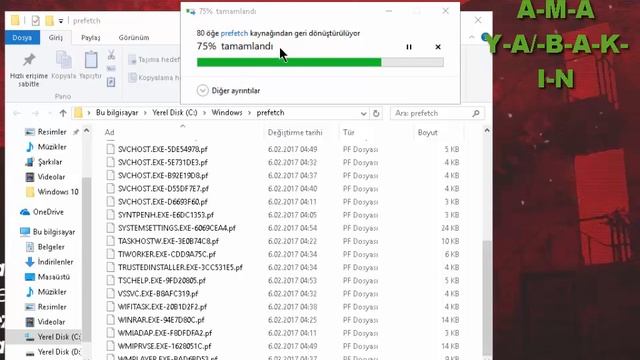The width and height of the screenshot is (640, 360).
Task: Go up one folder level arrow
Action: pos(63,113)
